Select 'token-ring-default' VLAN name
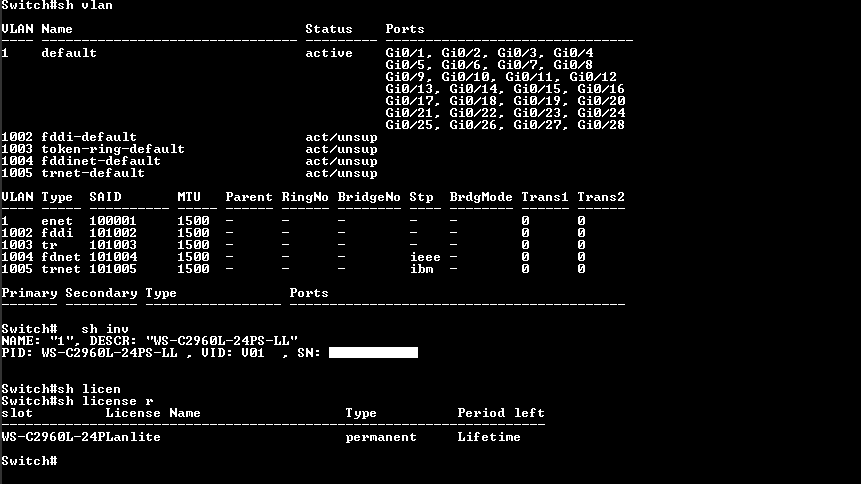The height and width of the screenshot is (484, 861). 113,149
